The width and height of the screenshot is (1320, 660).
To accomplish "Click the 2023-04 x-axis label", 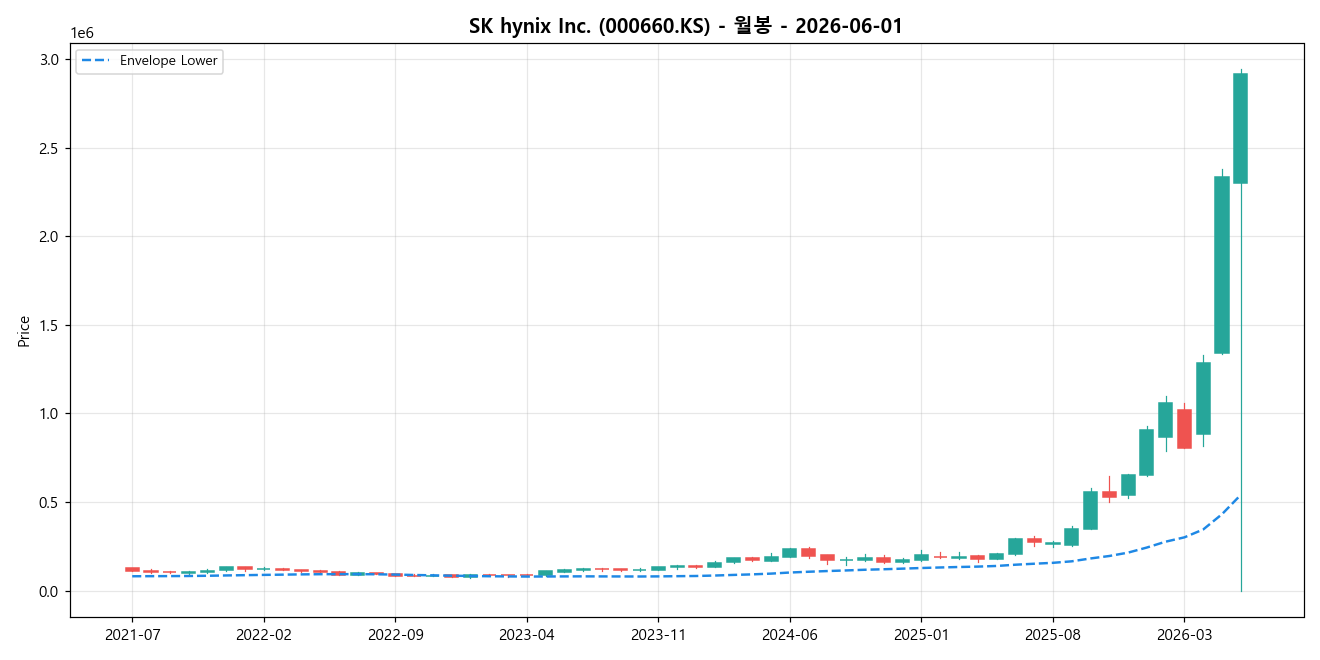I will click(527, 634).
